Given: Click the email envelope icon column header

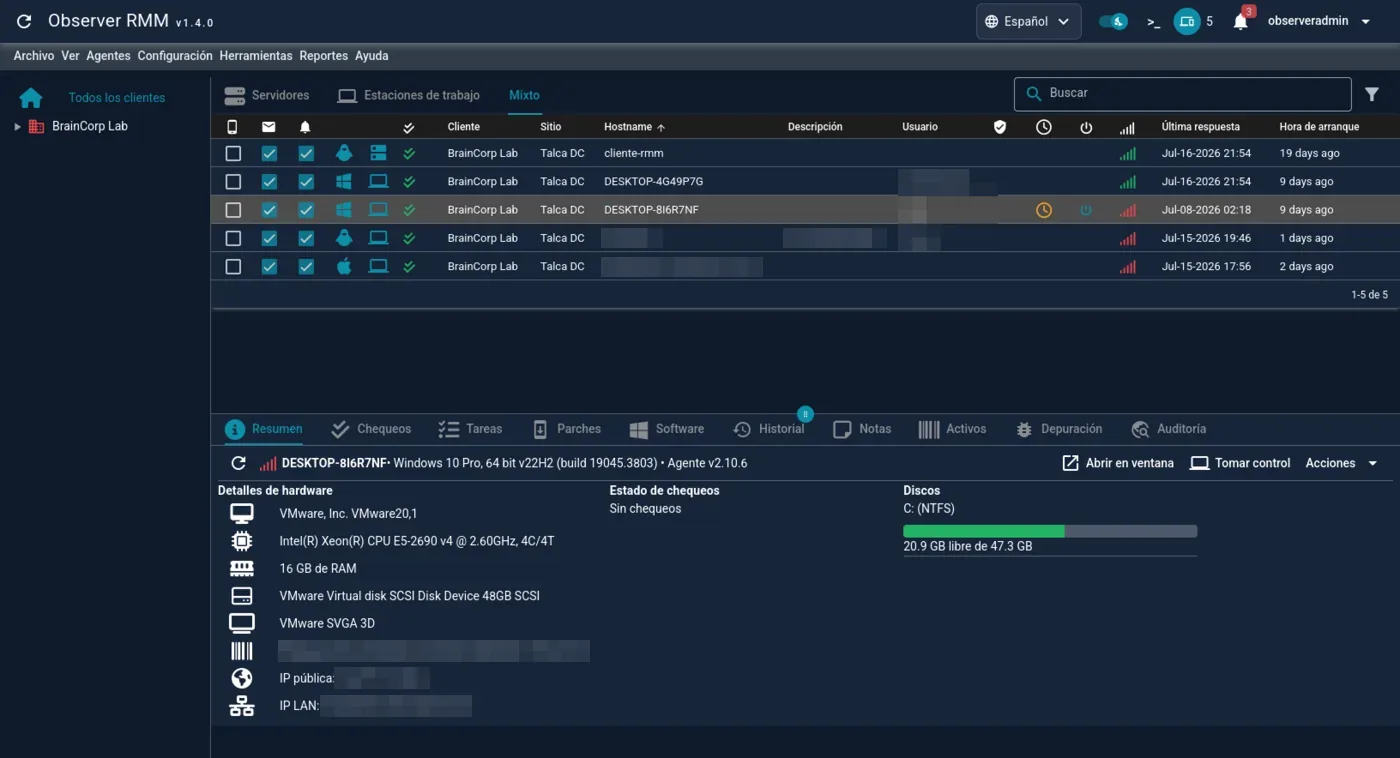Looking at the screenshot, I should click(269, 127).
